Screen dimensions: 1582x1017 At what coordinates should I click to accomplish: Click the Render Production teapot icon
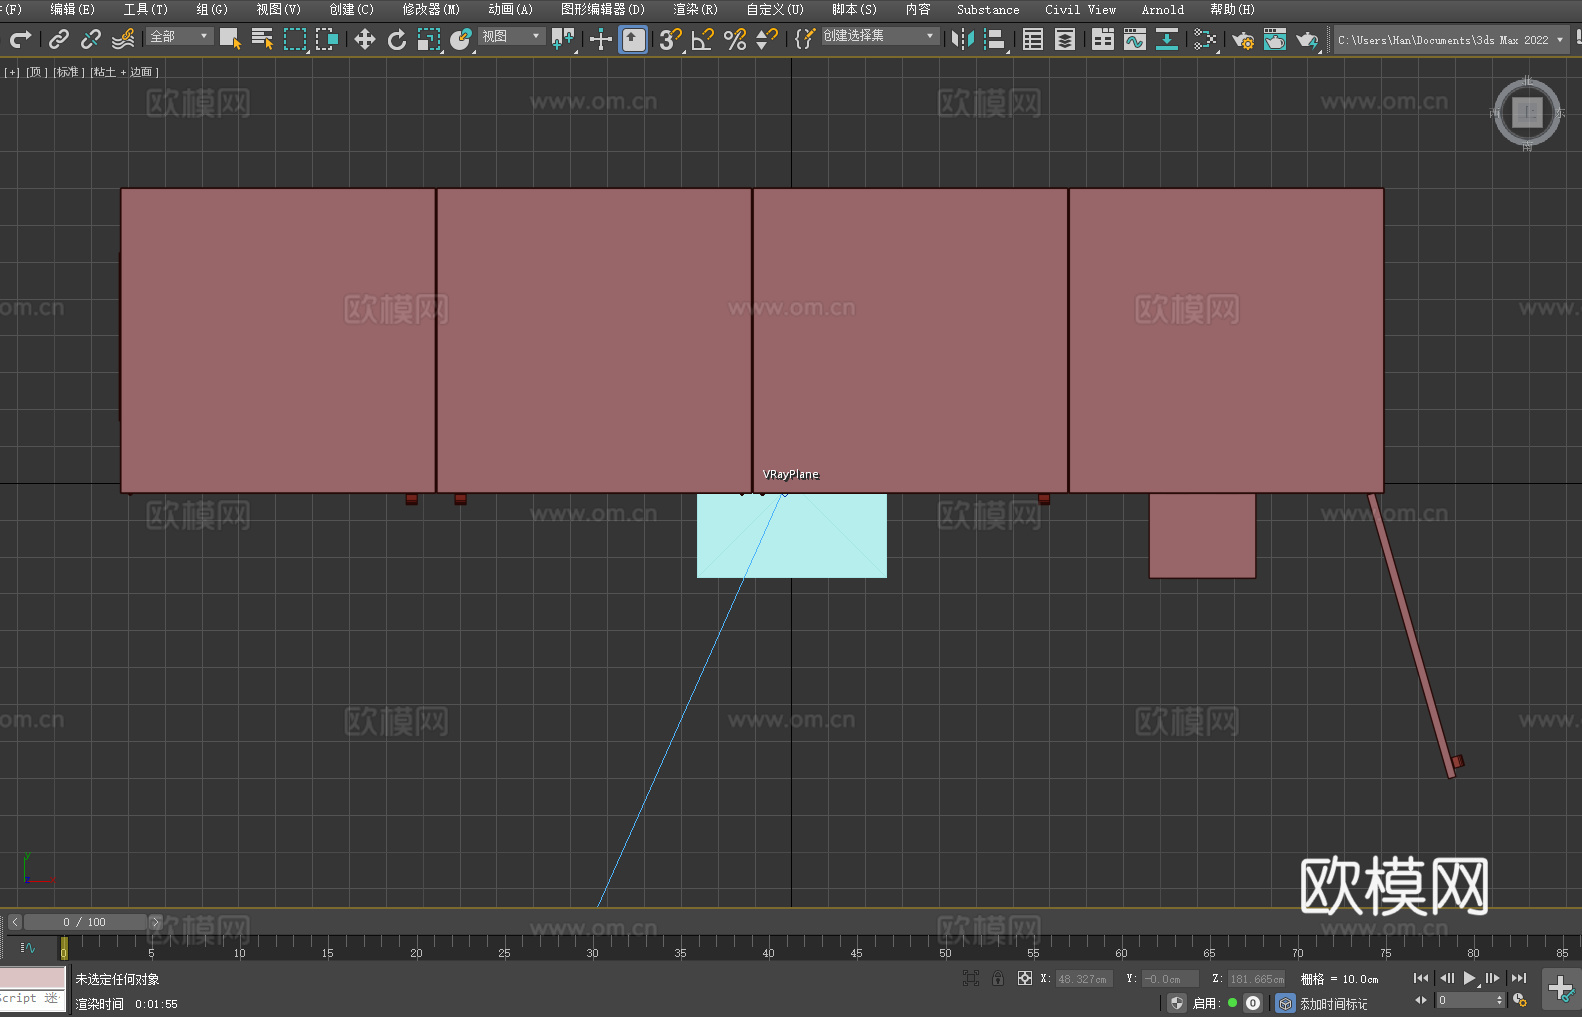click(1307, 39)
